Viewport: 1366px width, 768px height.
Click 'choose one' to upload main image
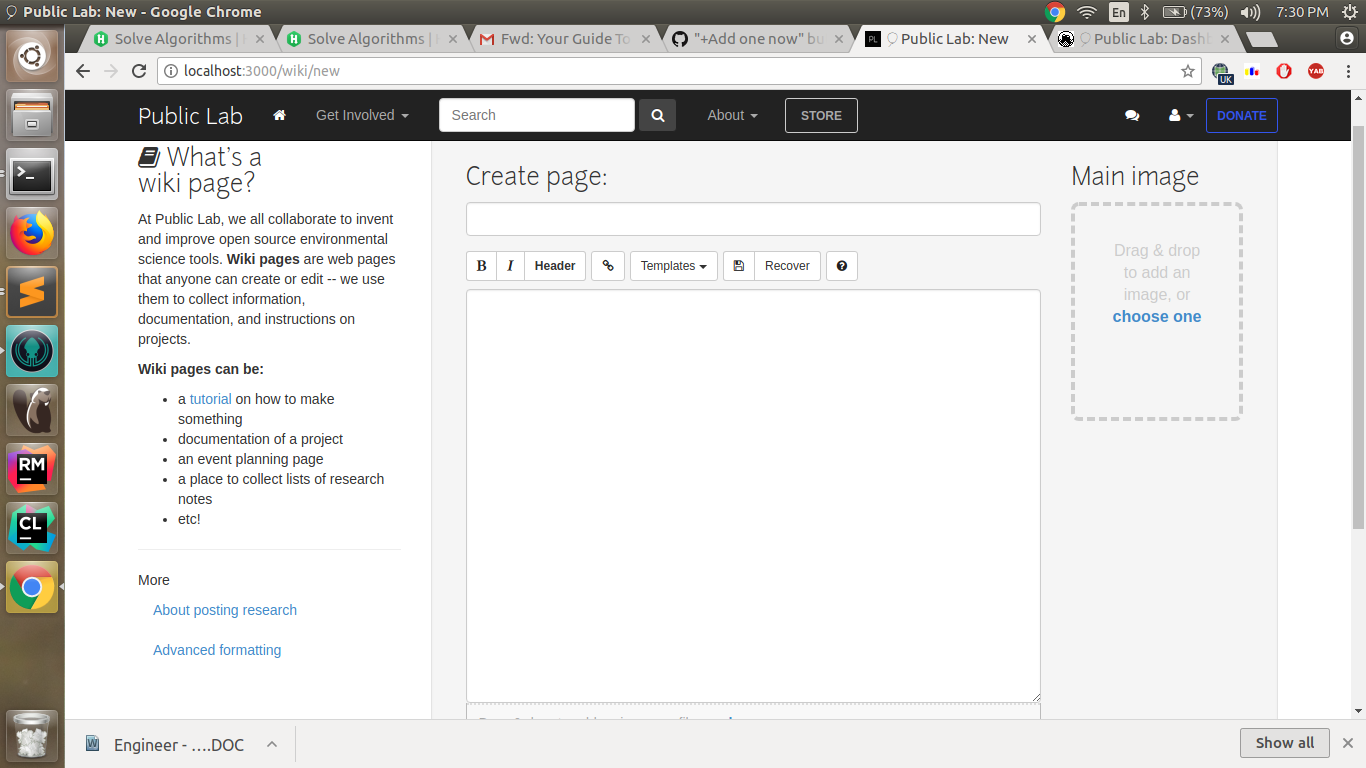click(x=1157, y=317)
